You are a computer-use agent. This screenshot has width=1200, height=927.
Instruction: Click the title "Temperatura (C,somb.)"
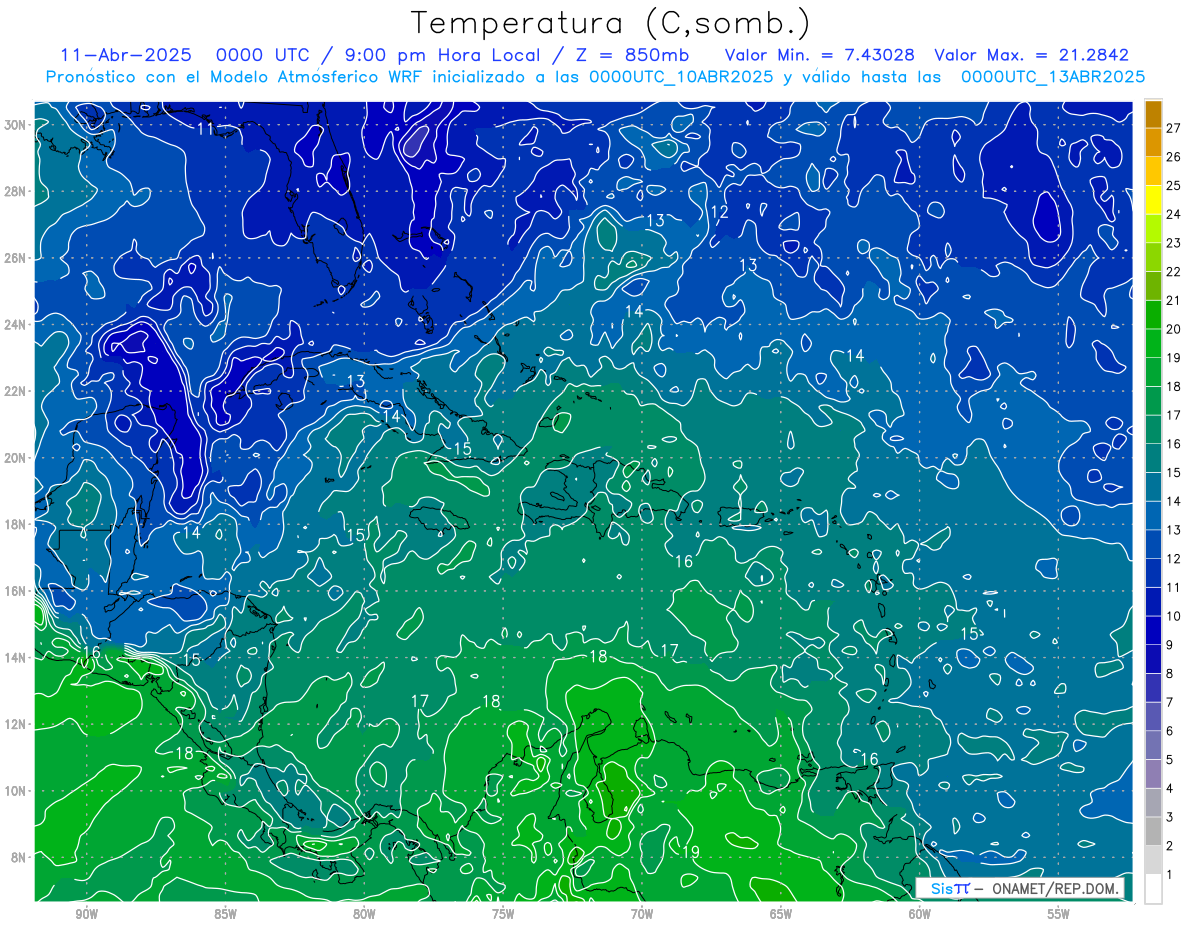click(x=611, y=22)
